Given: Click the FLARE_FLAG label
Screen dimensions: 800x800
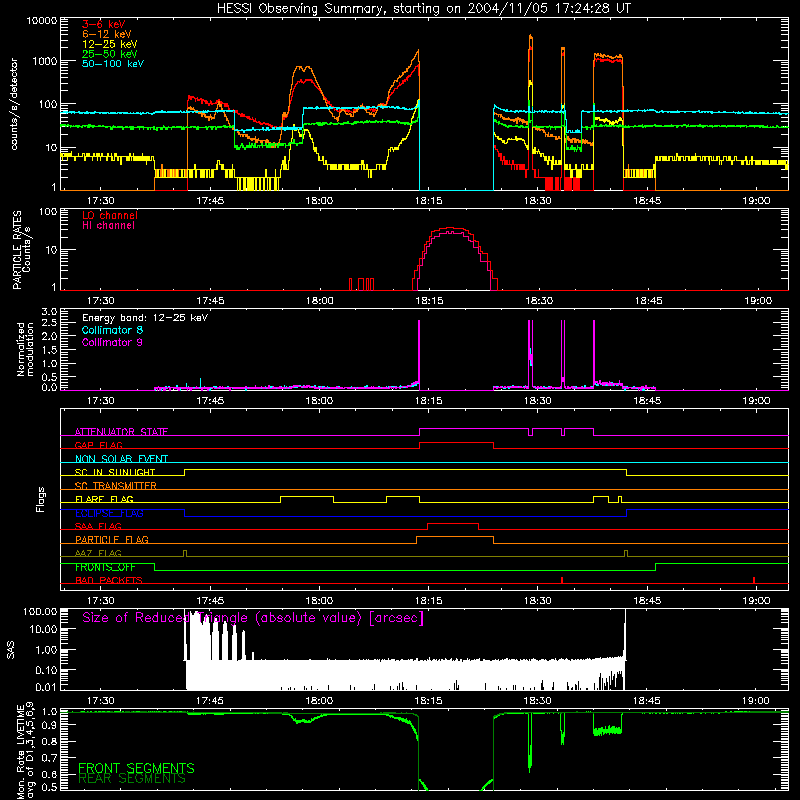Looking at the screenshot, I should coord(104,499).
